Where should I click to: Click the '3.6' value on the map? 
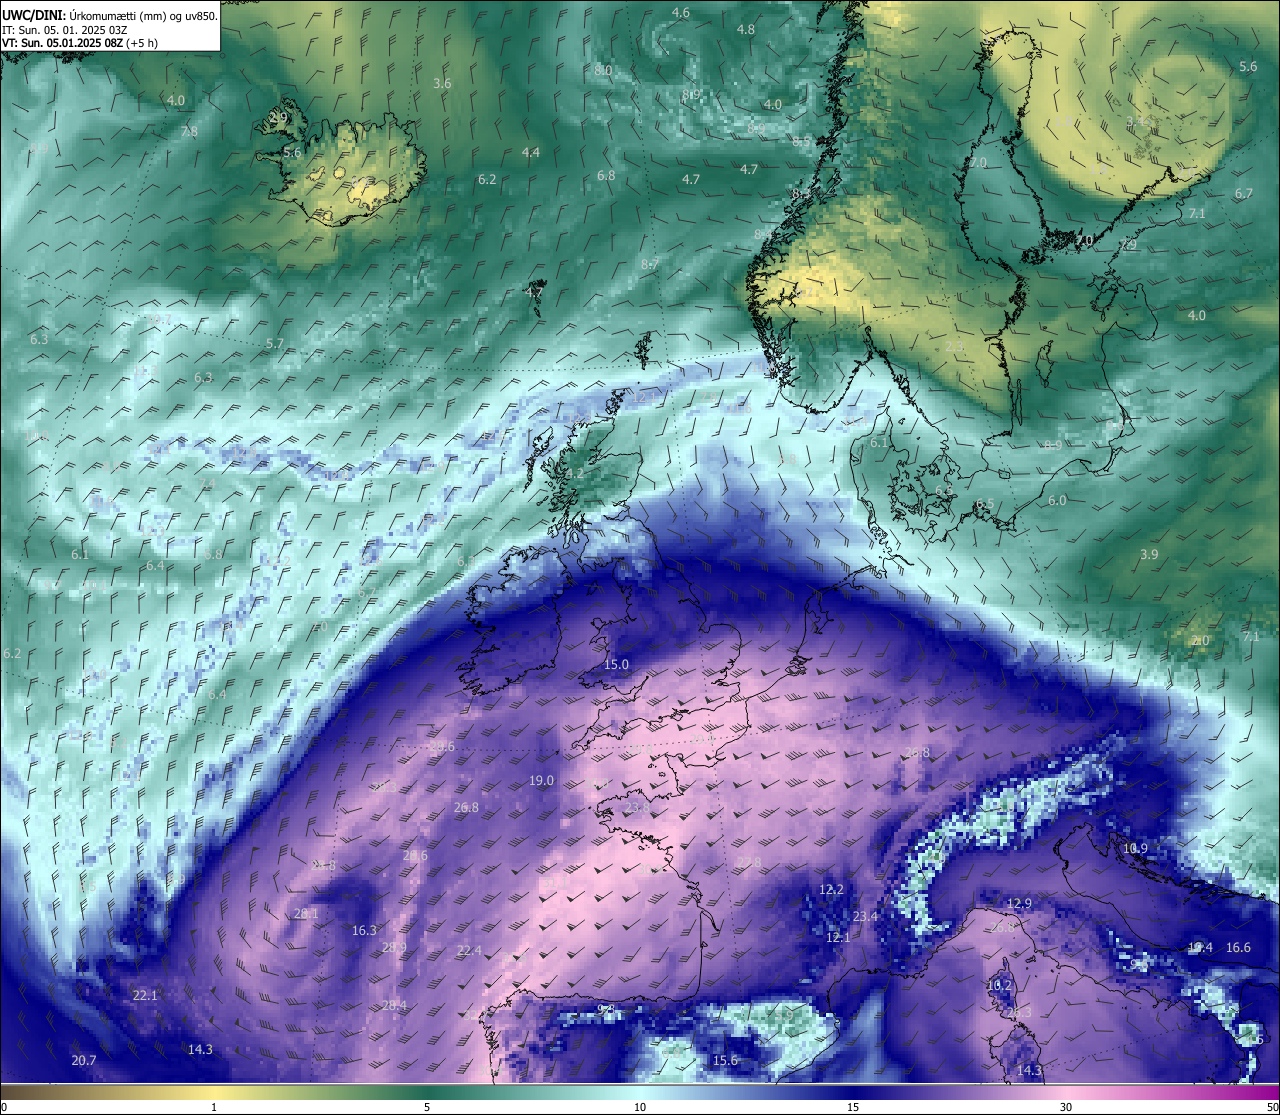click(x=442, y=84)
